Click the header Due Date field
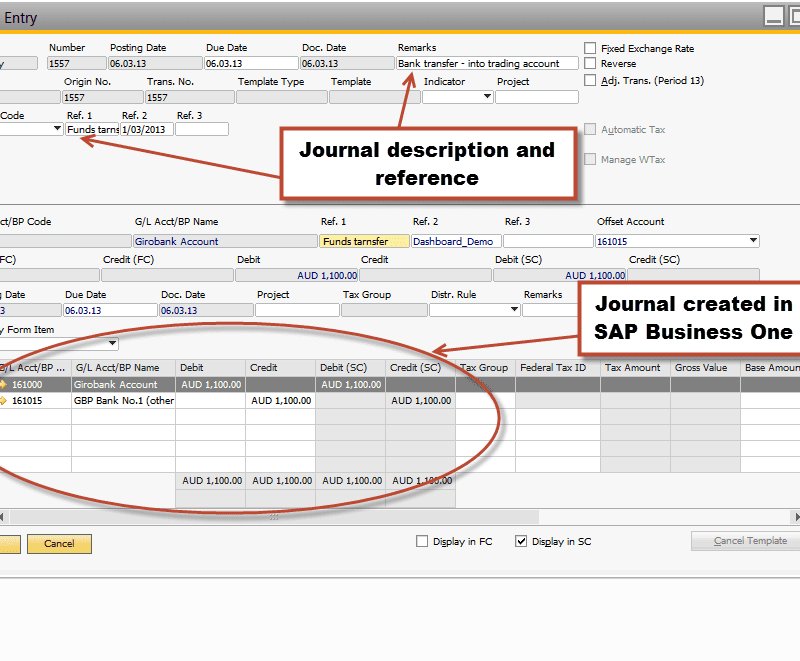 click(x=251, y=63)
